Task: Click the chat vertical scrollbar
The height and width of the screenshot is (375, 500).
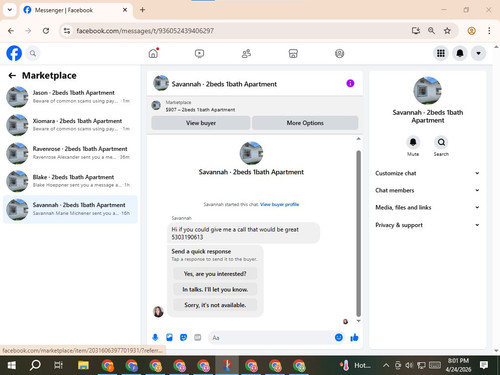Action: (x=359, y=233)
